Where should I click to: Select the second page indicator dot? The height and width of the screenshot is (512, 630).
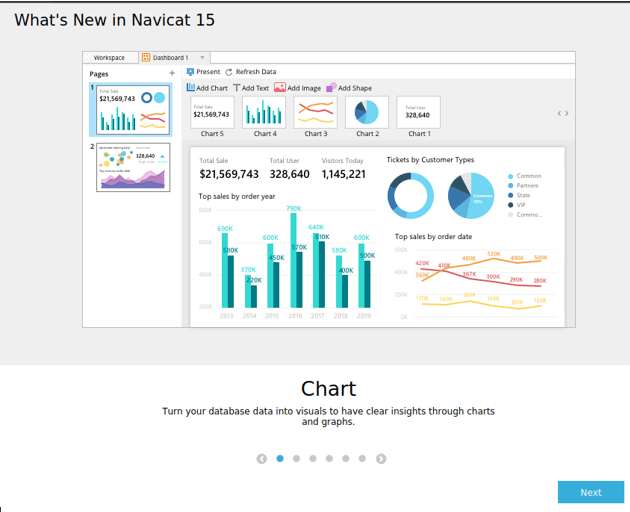click(x=297, y=459)
